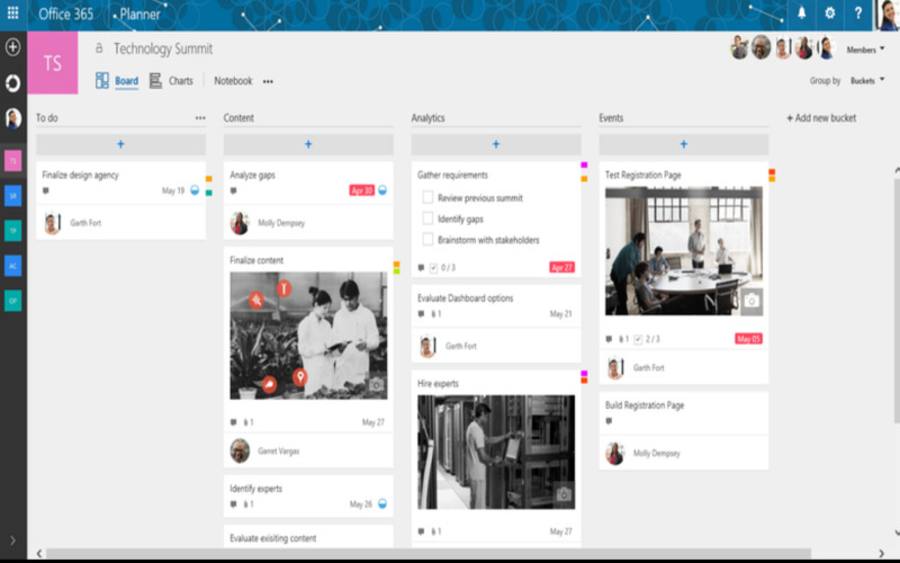Open the notifications bell
This screenshot has height=563, width=900.
[x=802, y=13]
